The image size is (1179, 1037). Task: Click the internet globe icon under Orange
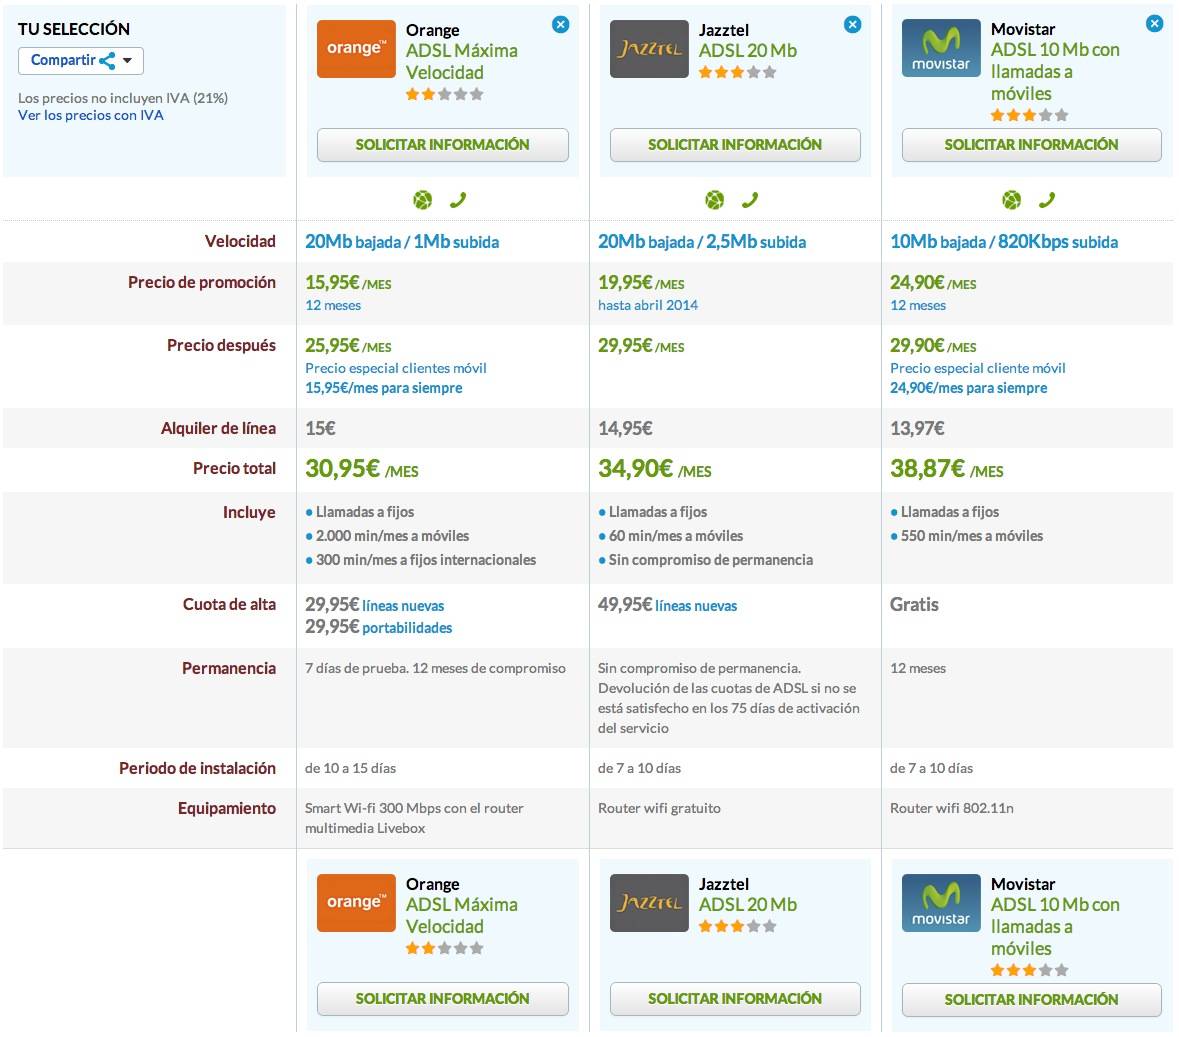423,200
